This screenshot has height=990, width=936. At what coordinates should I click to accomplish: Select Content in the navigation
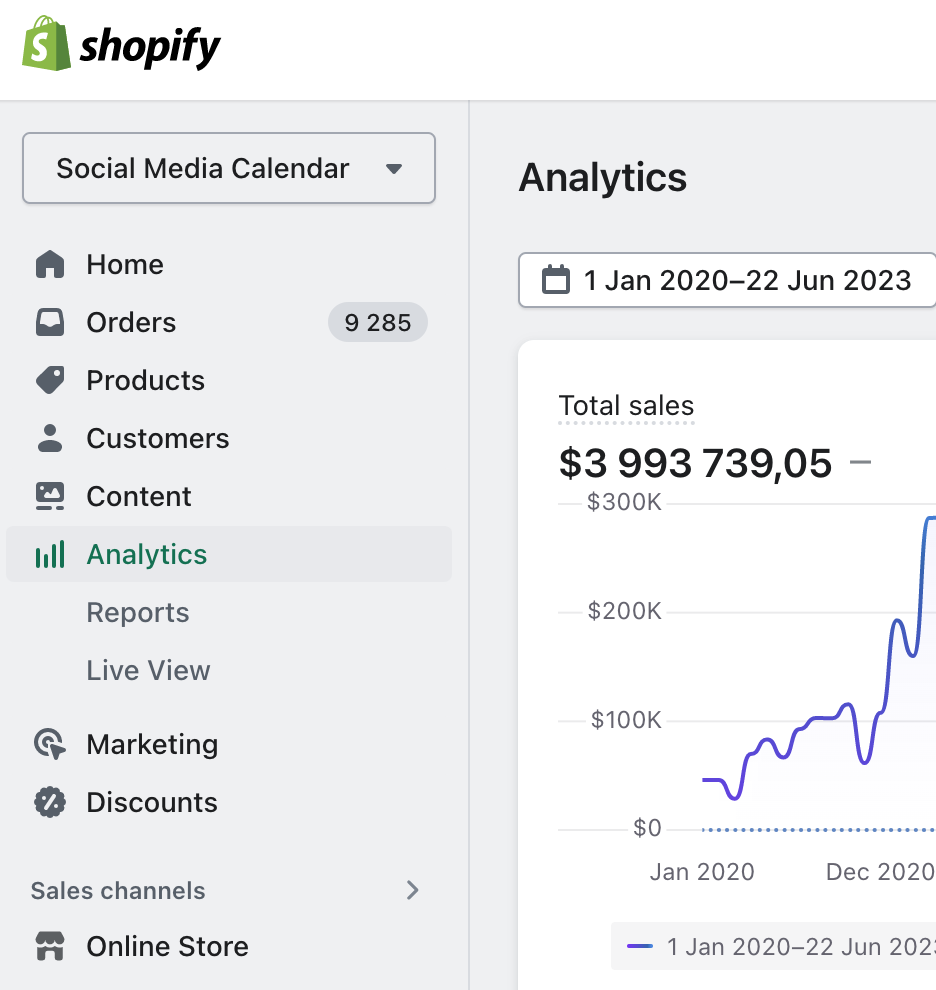pos(229,496)
